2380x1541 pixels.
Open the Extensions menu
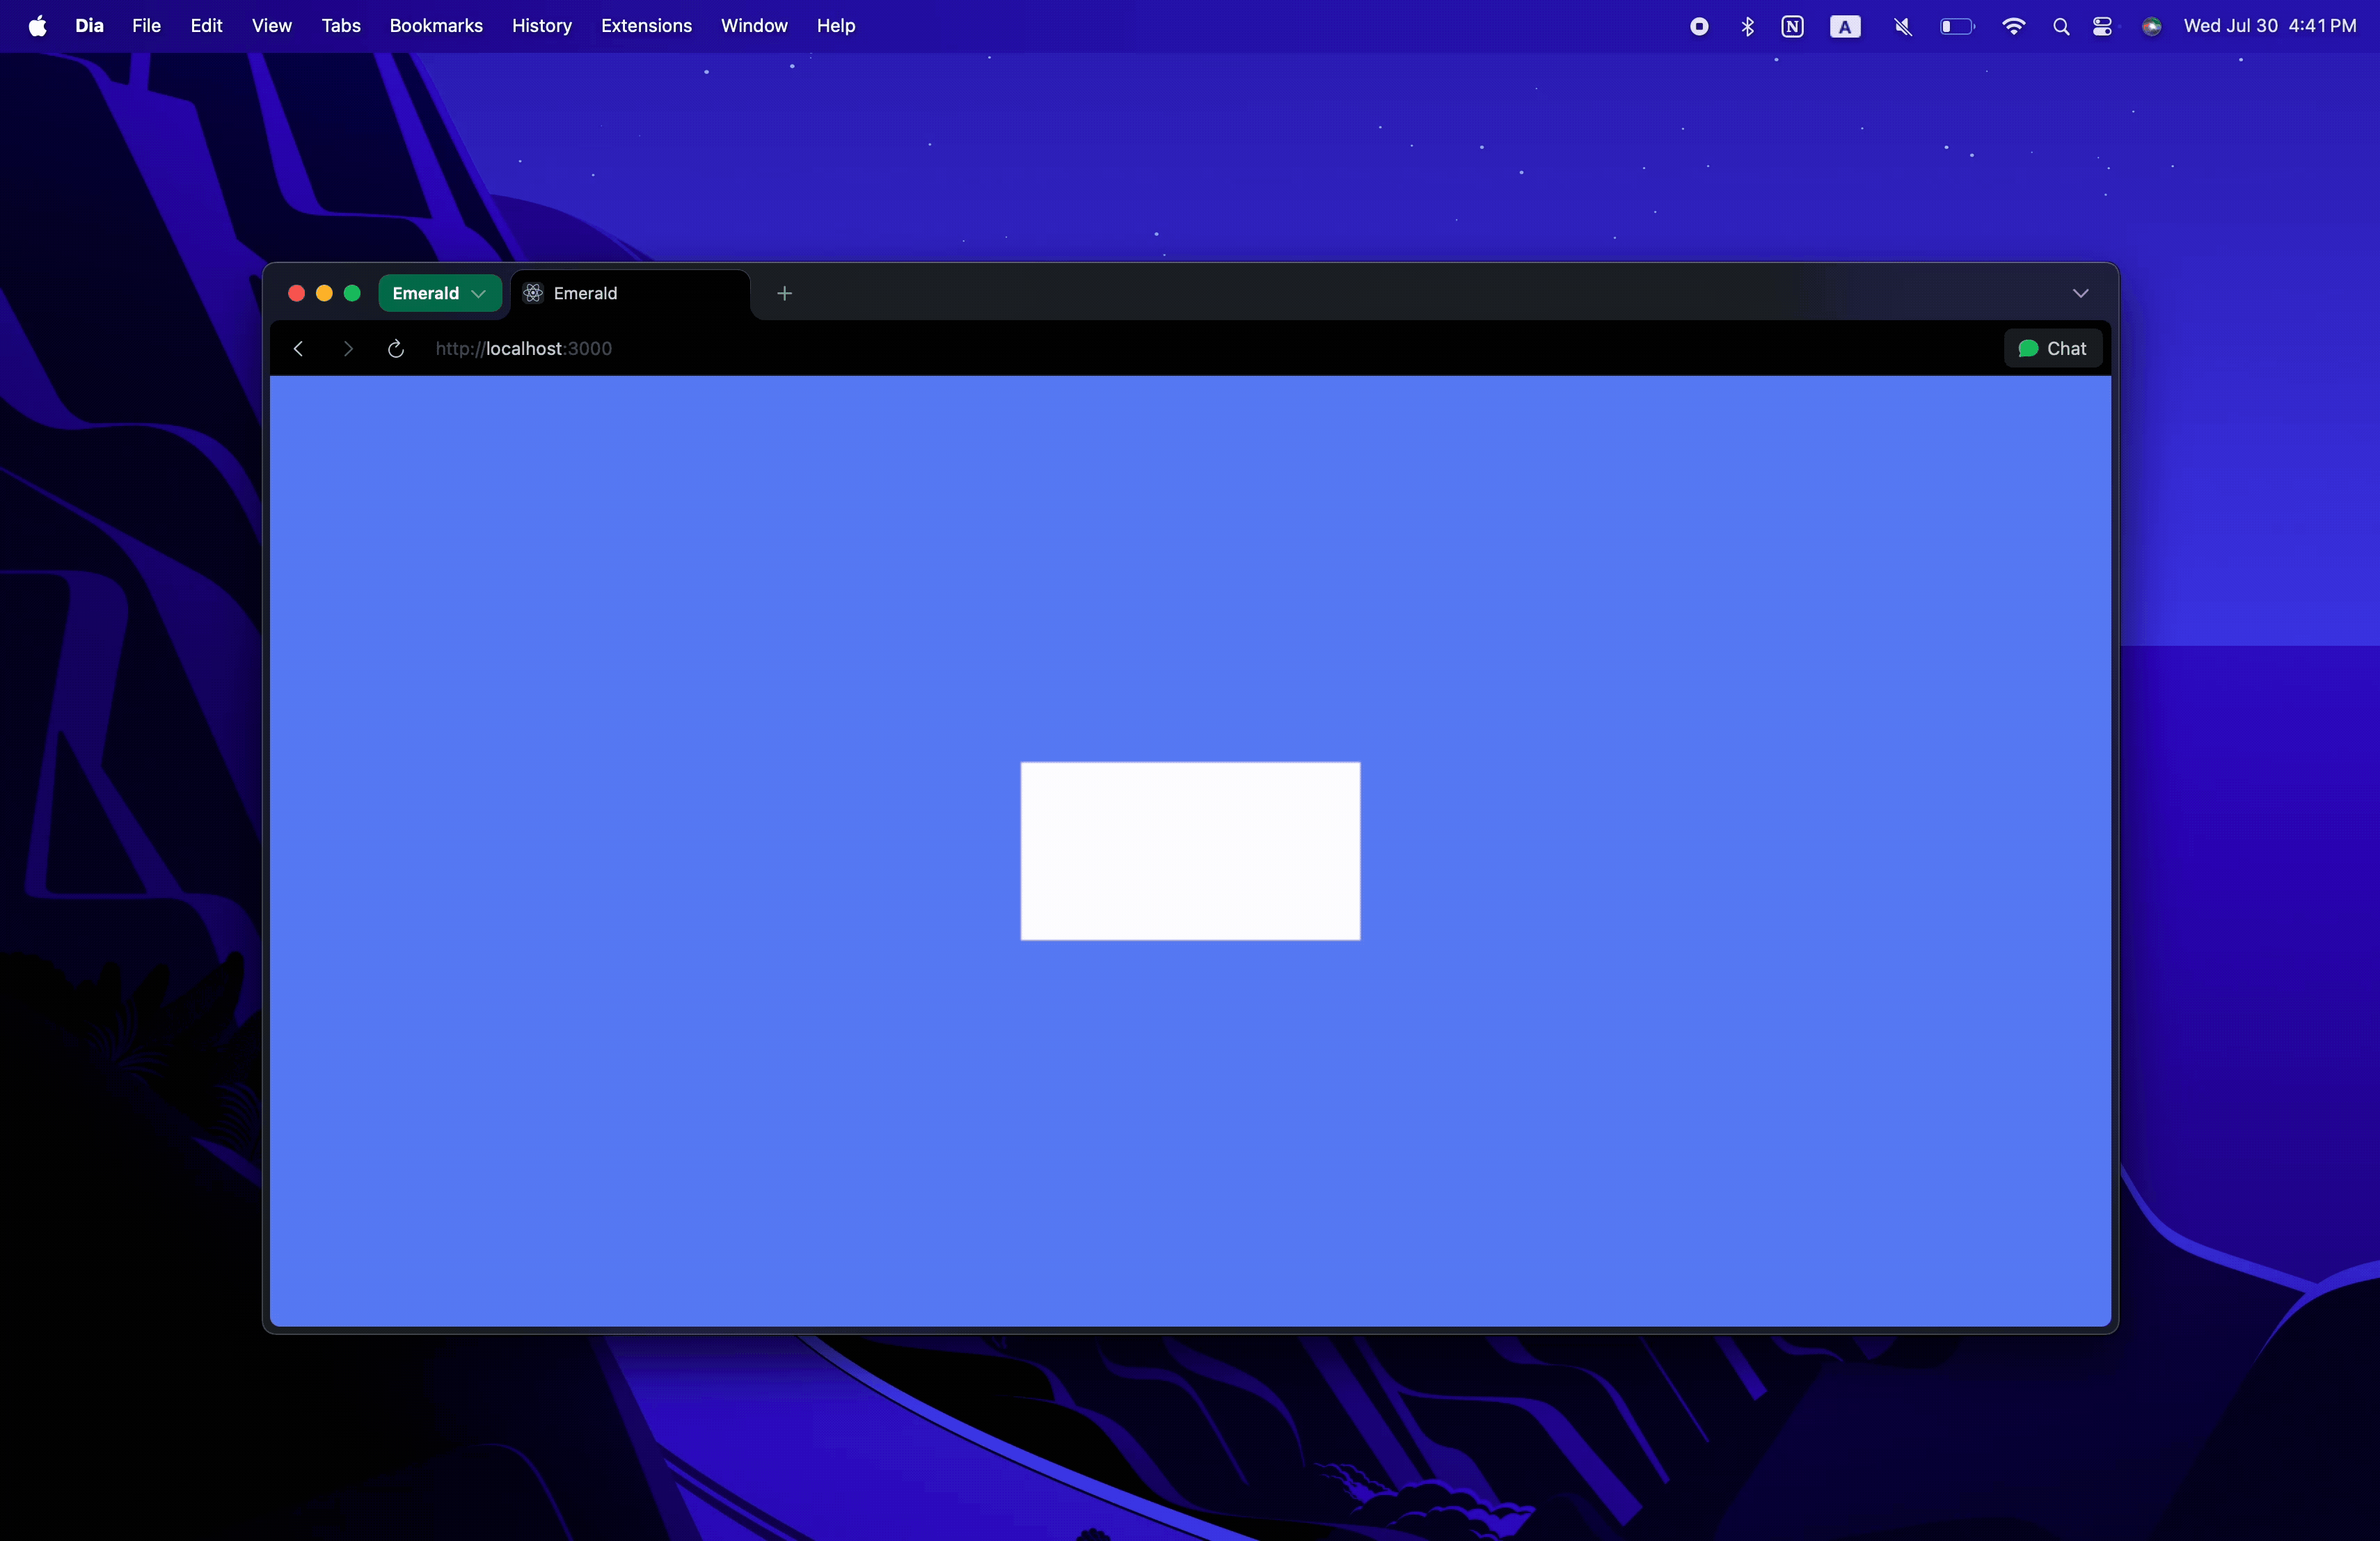[x=646, y=26]
